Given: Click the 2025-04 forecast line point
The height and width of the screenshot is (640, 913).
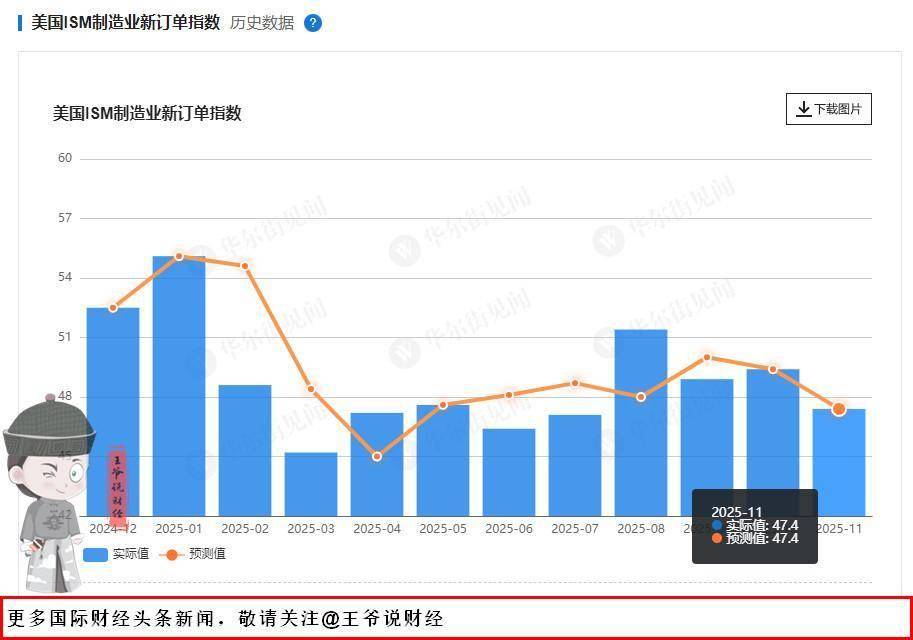Looking at the screenshot, I should [377, 457].
